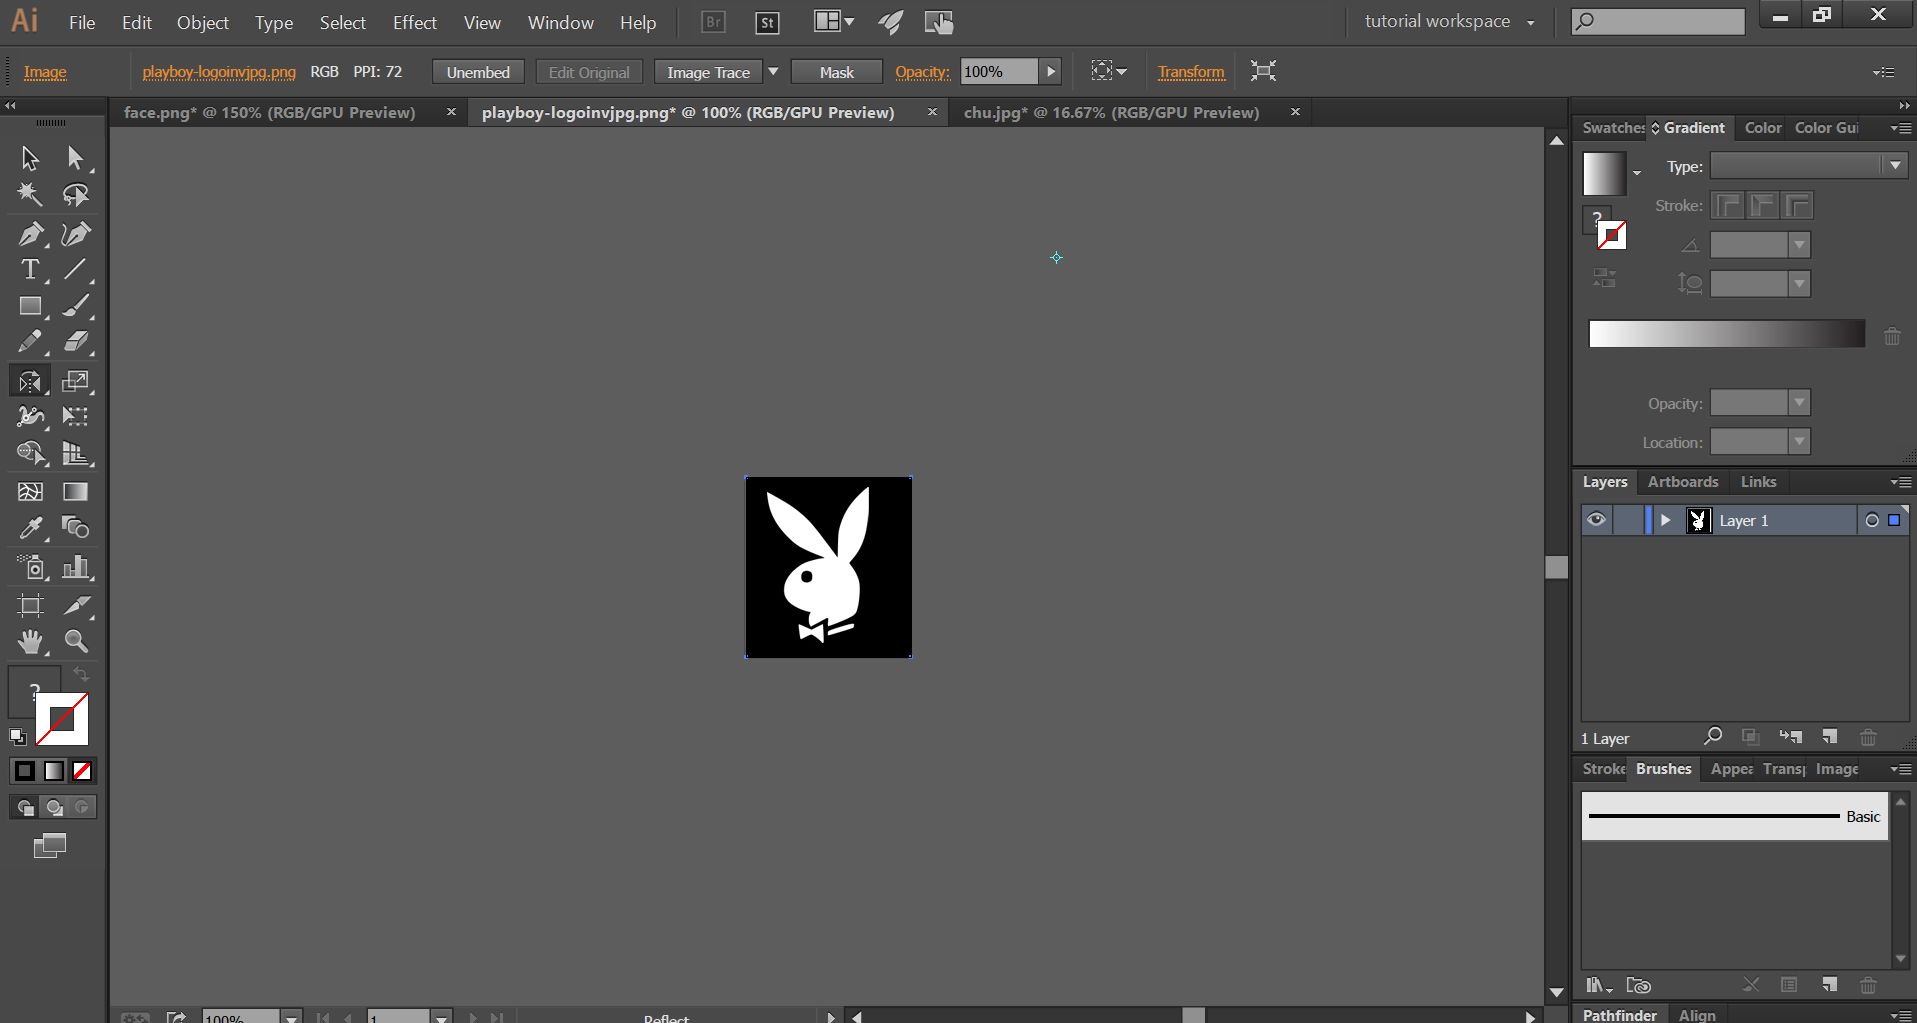Open the Layers panel options menu
This screenshot has height=1023, width=1917.
(1900, 482)
